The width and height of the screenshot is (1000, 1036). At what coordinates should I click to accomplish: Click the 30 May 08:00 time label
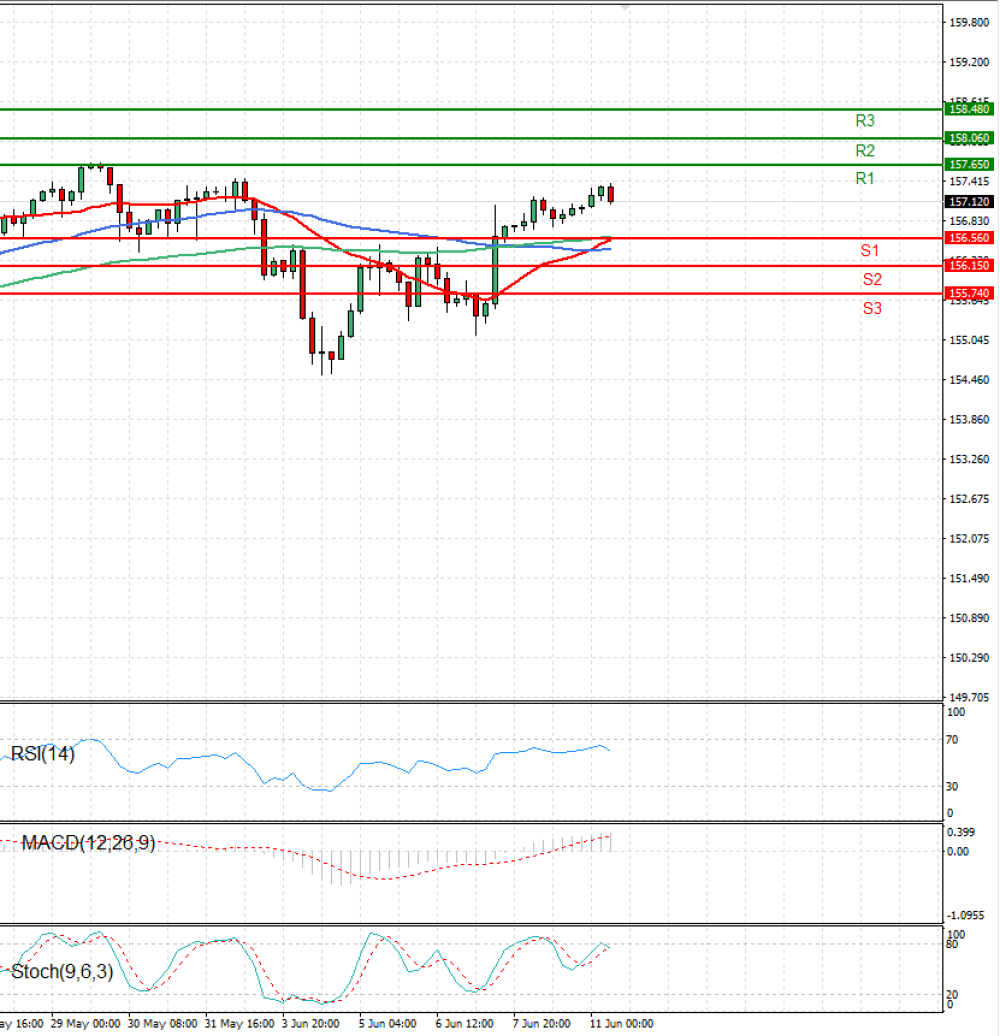coord(162,1023)
